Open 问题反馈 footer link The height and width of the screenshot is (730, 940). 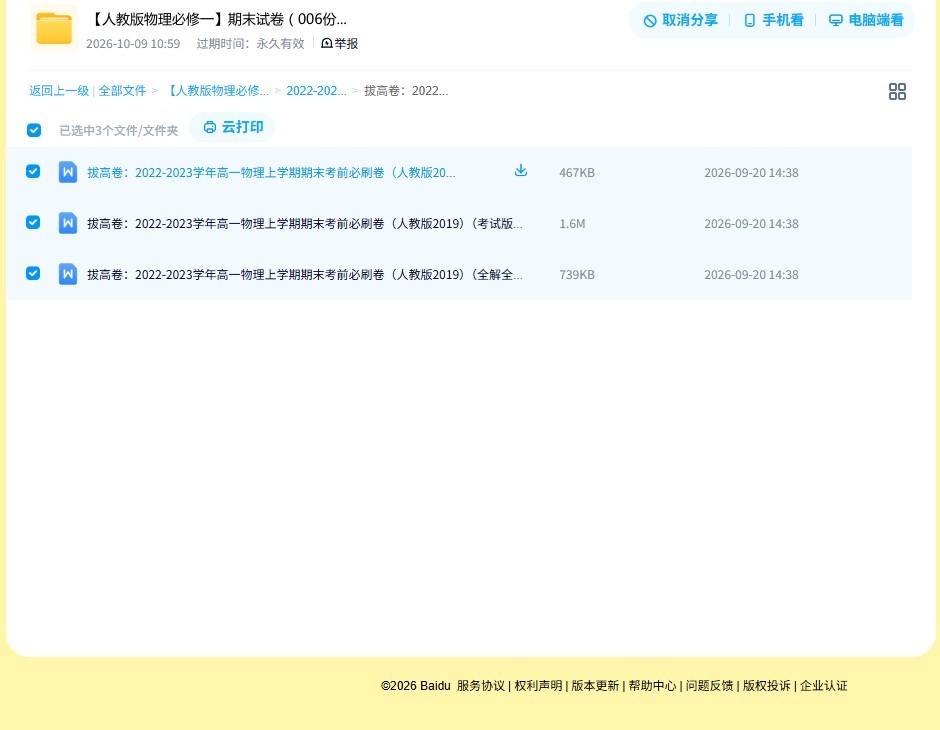709,686
